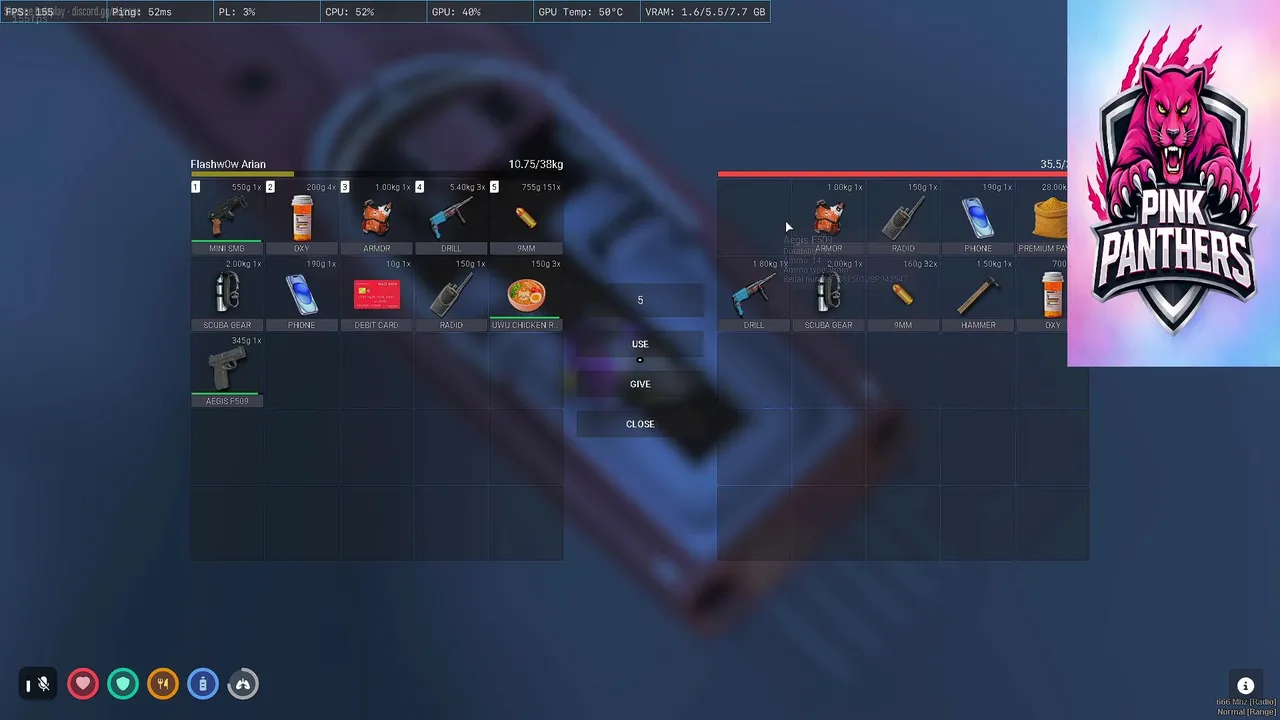The image size is (1280, 720).
Task: Click the green shield armor icon
Action: (x=123, y=684)
